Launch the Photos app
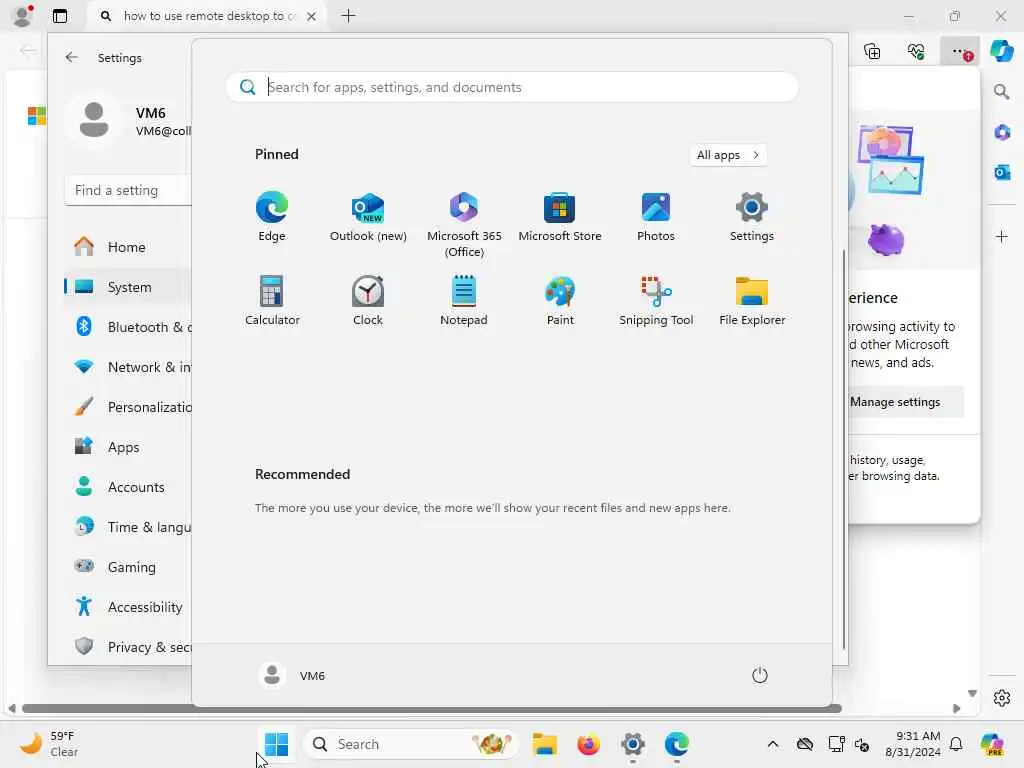The height and width of the screenshot is (768, 1024). tap(656, 217)
